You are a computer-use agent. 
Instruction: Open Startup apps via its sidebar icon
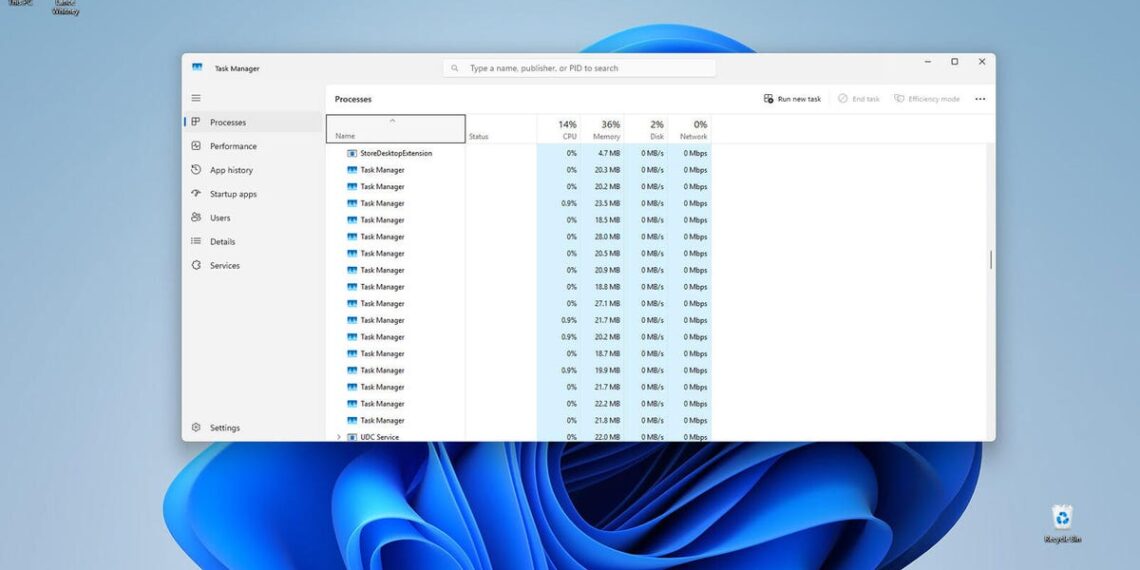tap(196, 193)
